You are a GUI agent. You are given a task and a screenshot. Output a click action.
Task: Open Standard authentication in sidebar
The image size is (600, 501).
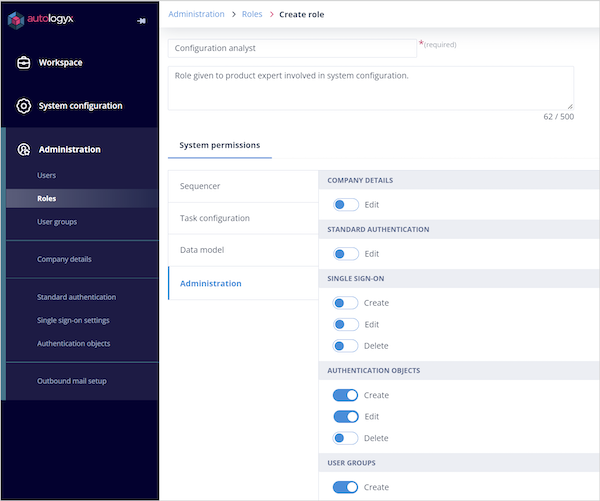click(77, 297)
